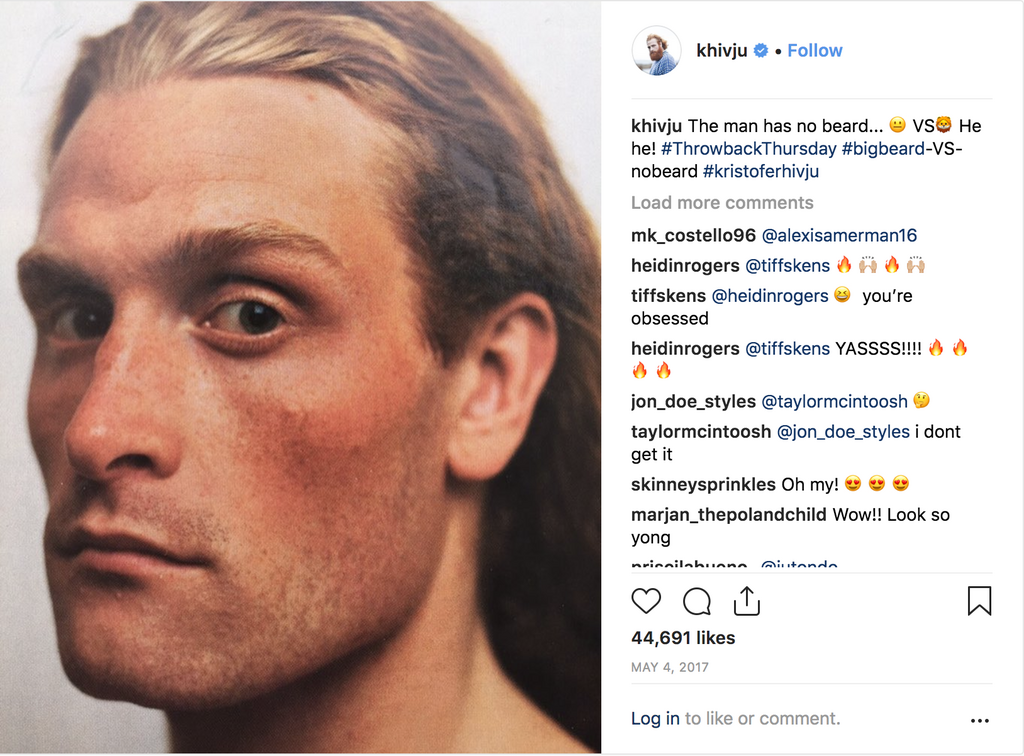This screenshot has width=1024, height=756.
Task: Click the blue verified badge
Action: 761,51
